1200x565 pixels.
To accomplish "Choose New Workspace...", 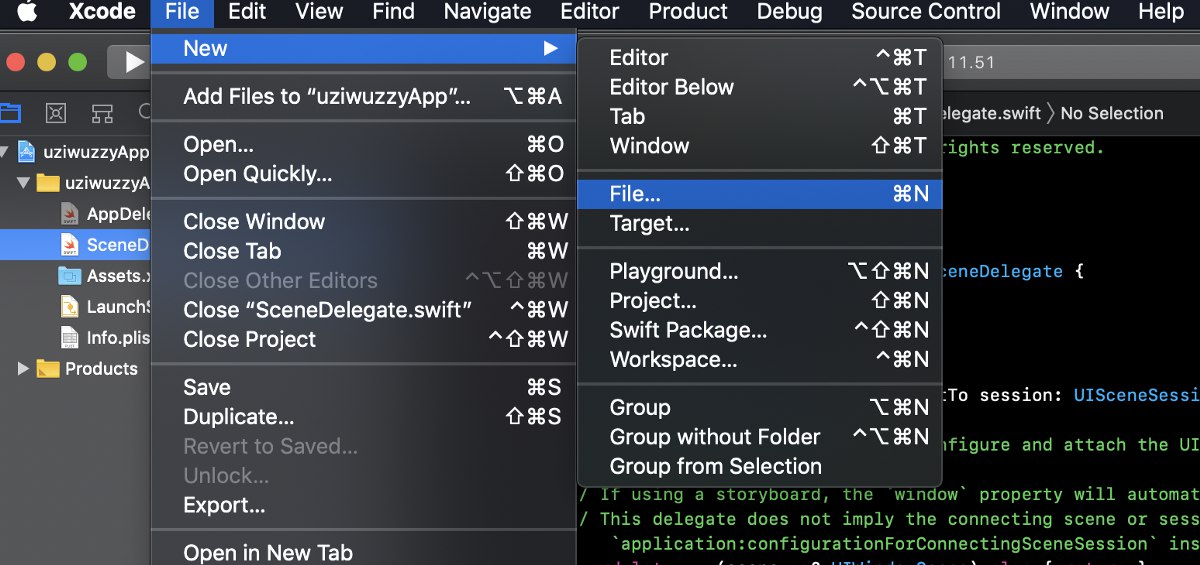I will [x=759, y=359].
